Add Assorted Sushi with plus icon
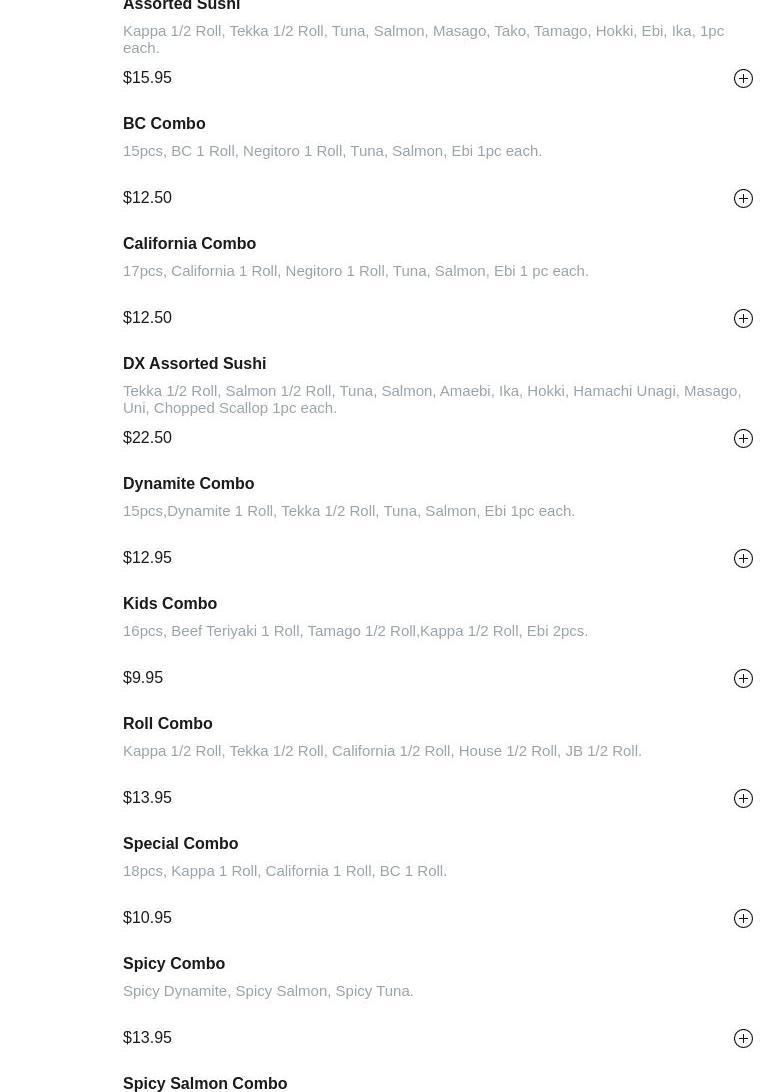Screen dimensions: 784x1092 (743, 78)
